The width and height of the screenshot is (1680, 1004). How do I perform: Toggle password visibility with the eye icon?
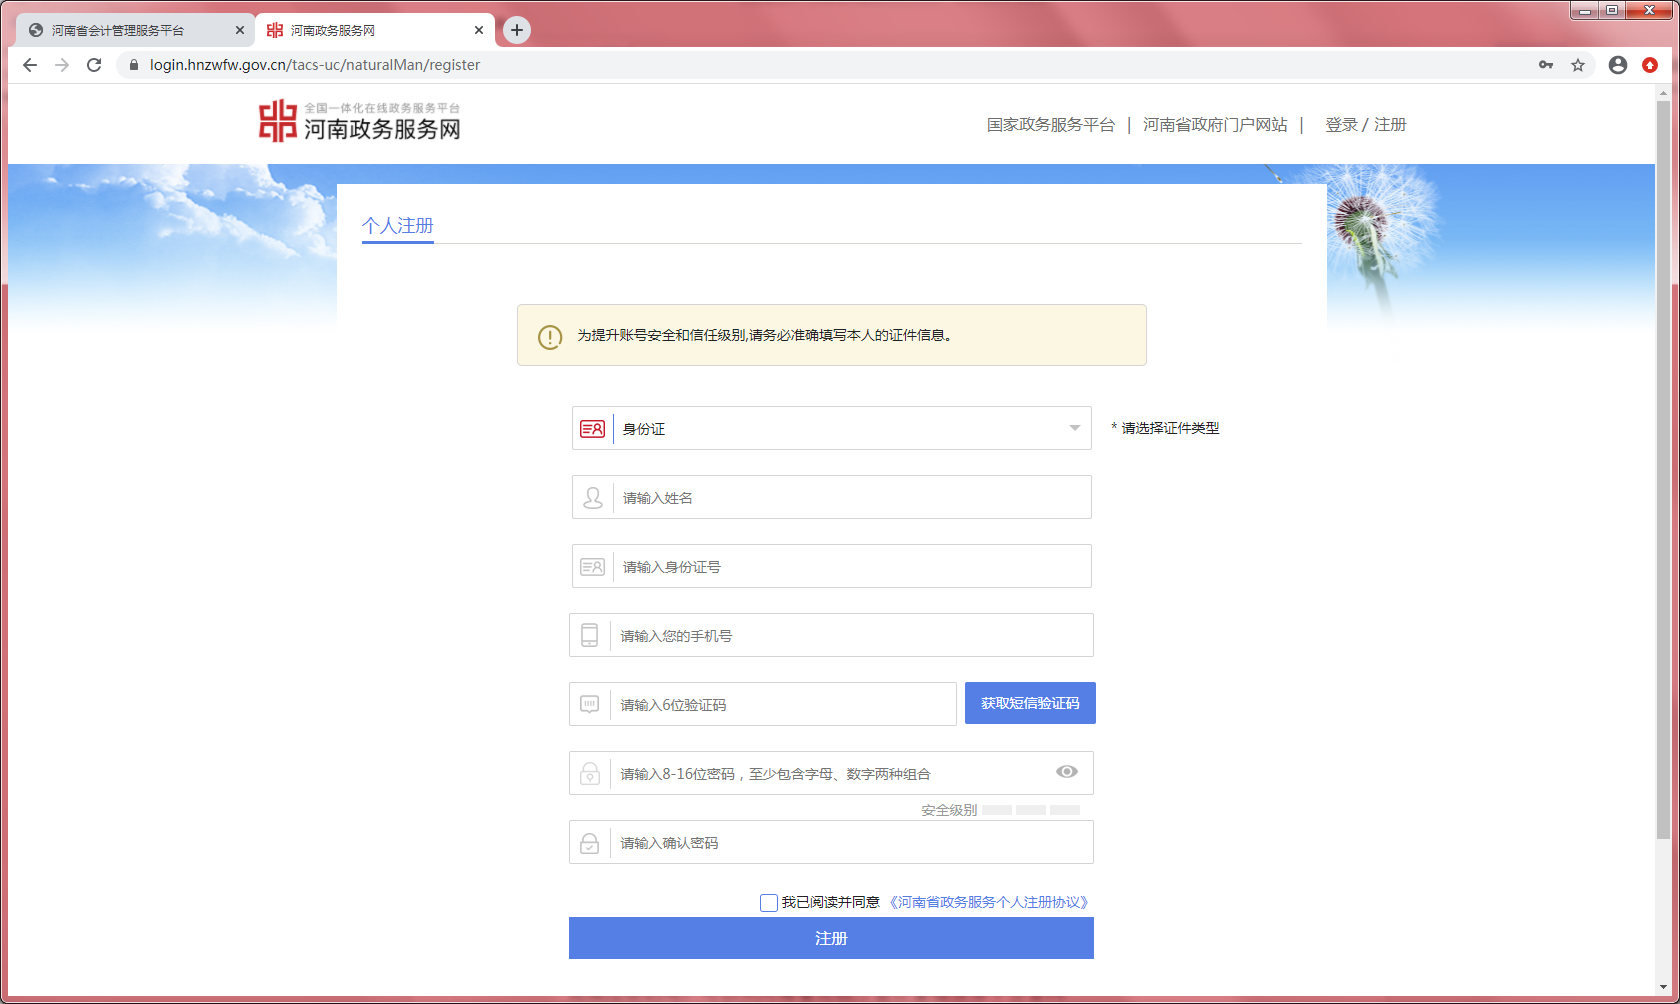[x=1066, y=771]
